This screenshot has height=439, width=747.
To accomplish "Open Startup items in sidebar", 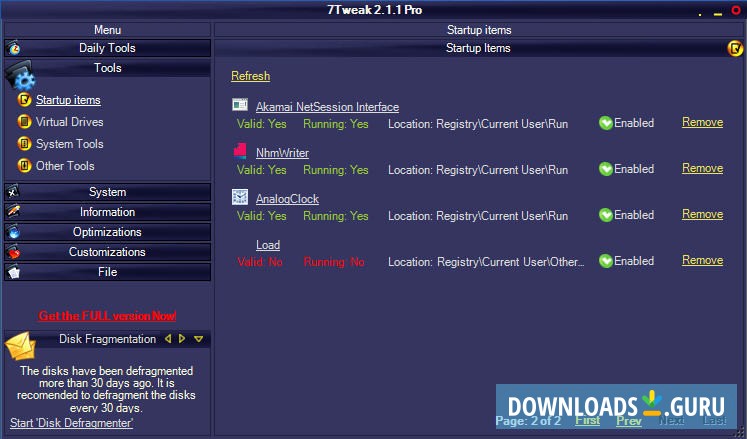I will [x=68, y=100].
